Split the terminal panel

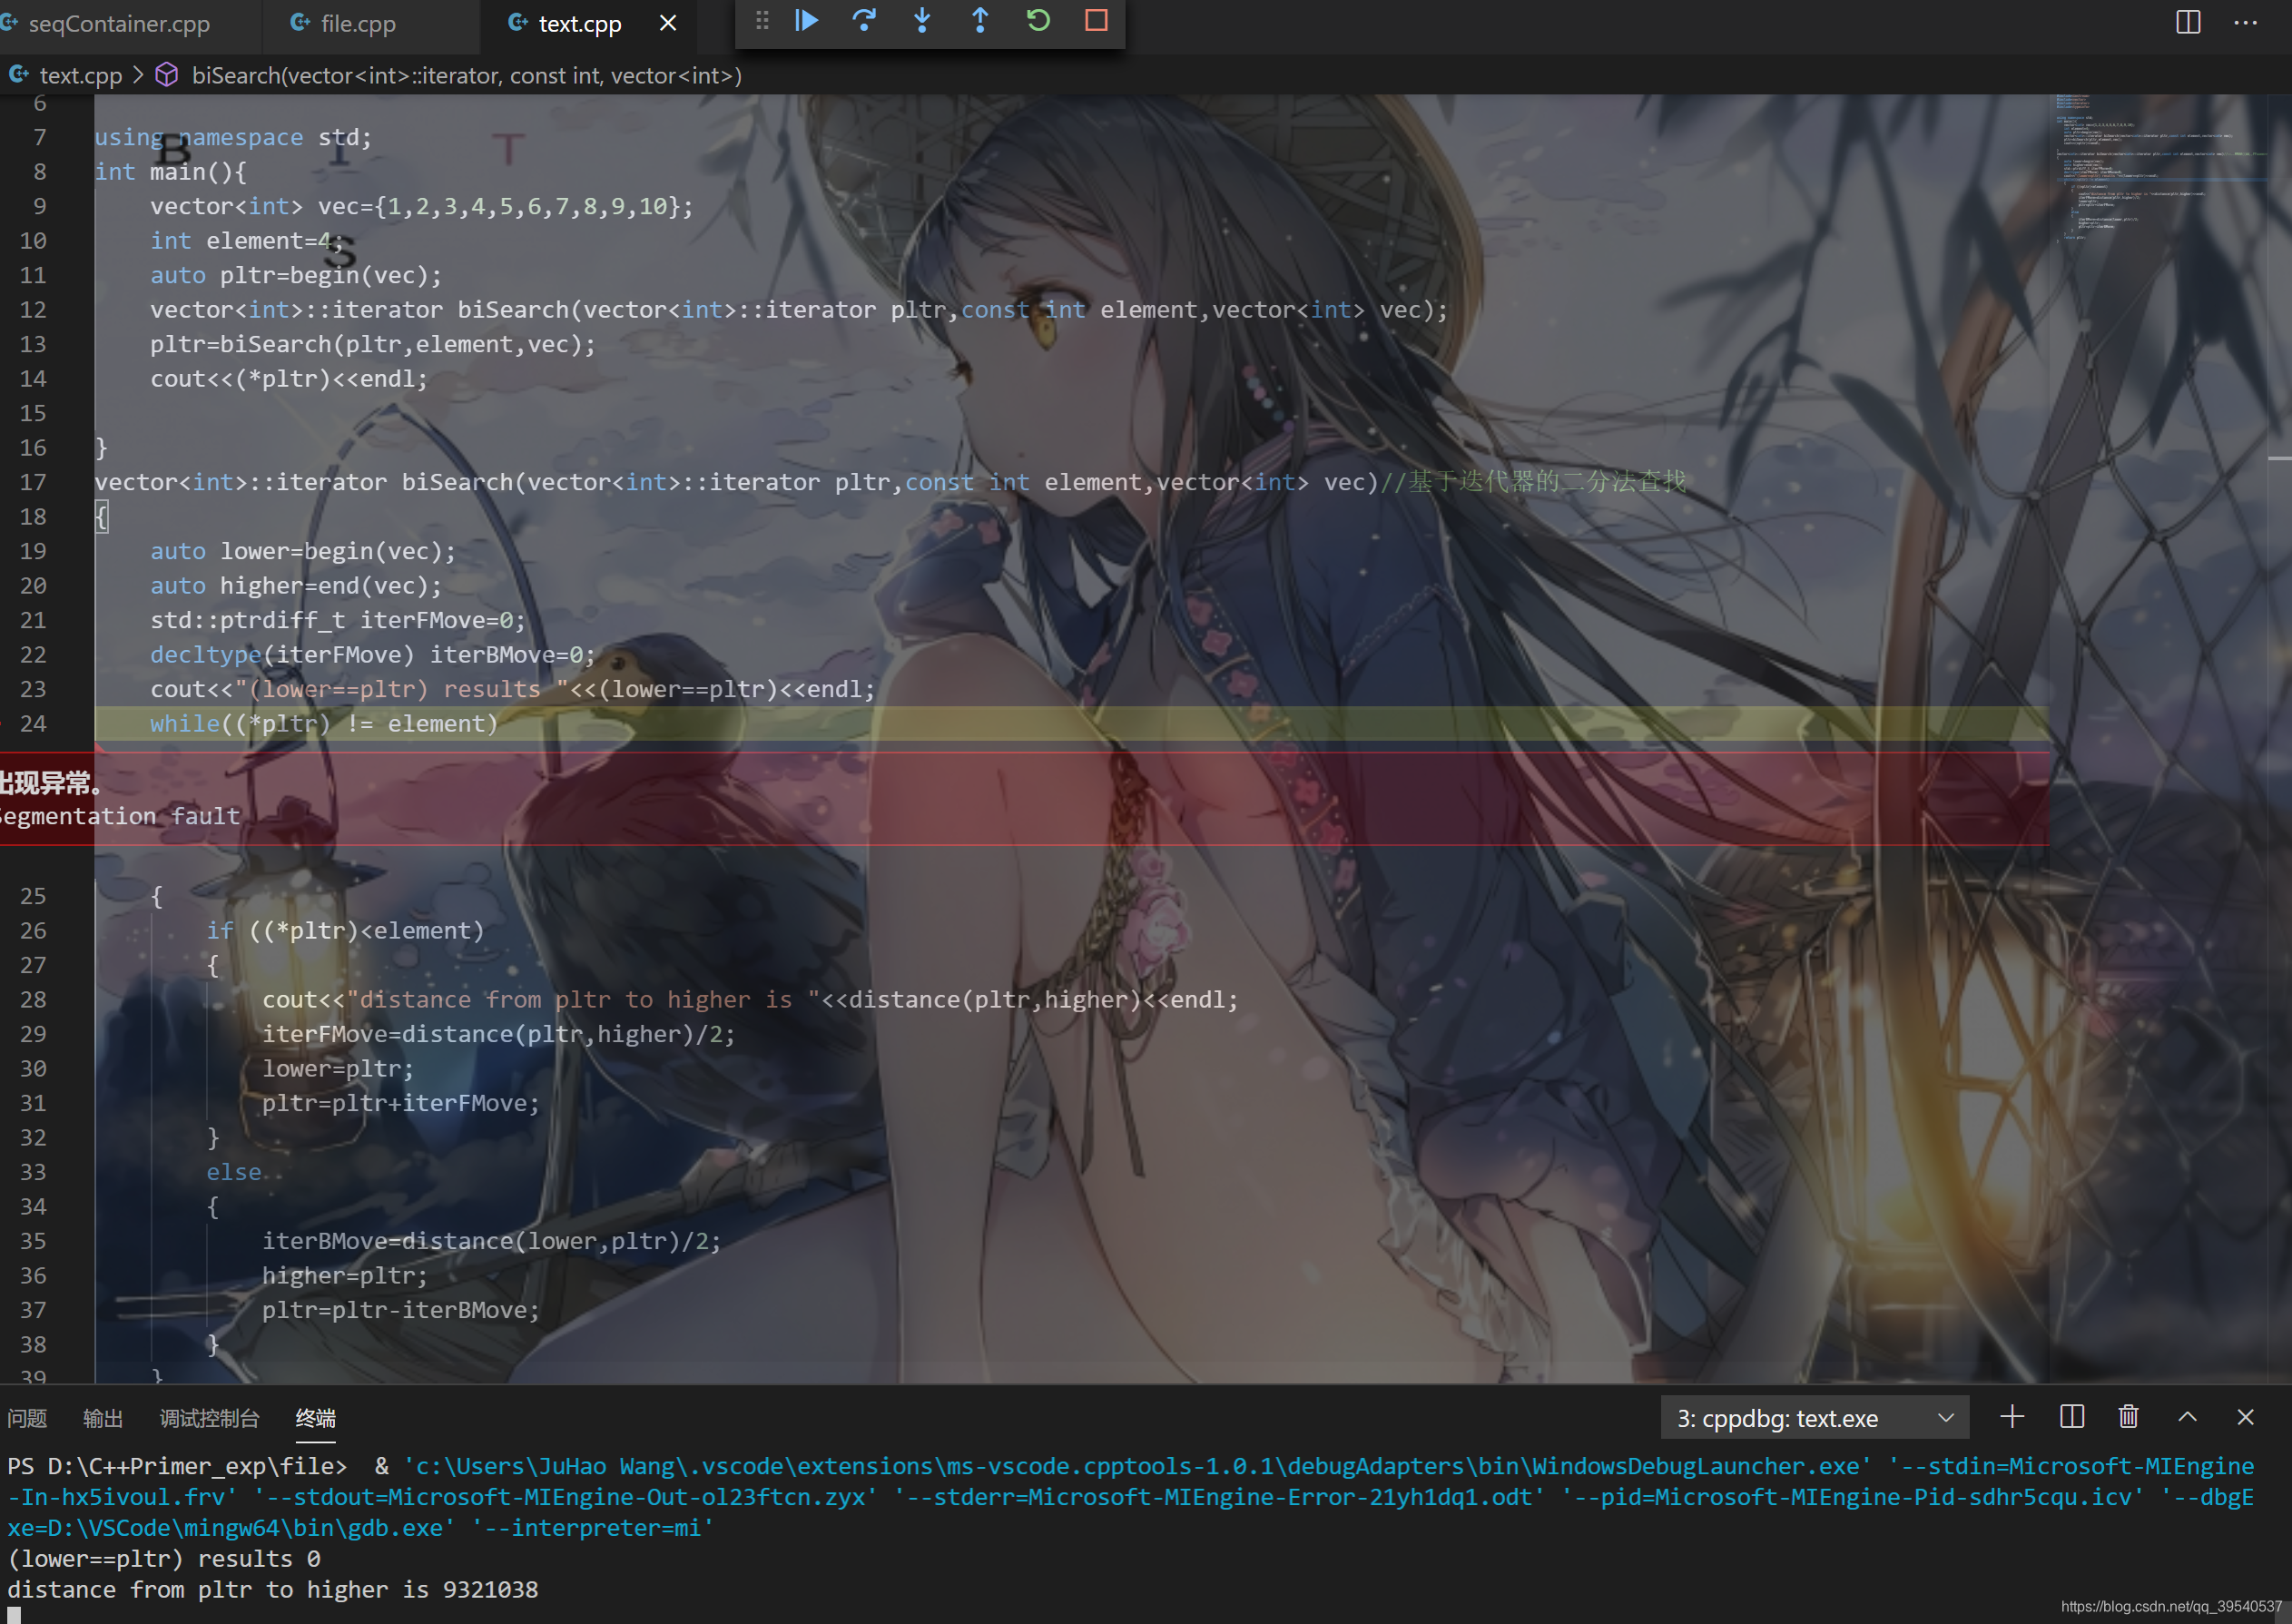pyautogui.click(x=2071, y=1417)
